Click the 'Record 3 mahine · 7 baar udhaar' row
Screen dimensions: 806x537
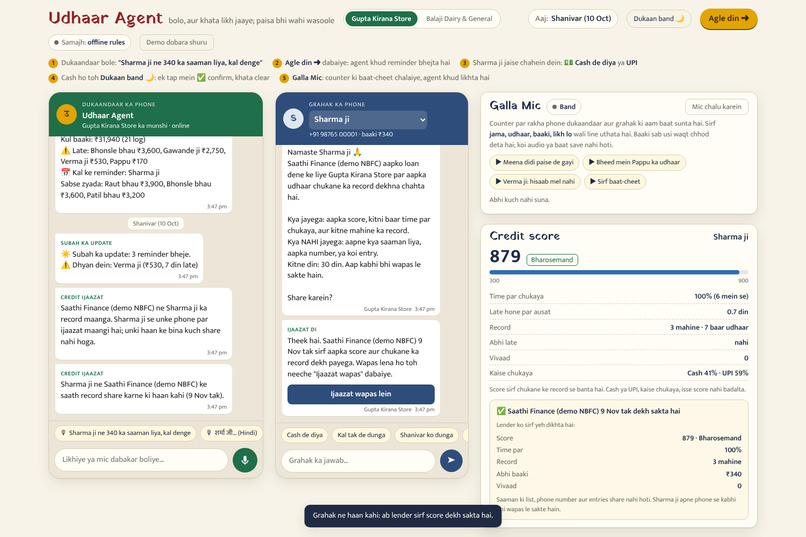(619, 327)
